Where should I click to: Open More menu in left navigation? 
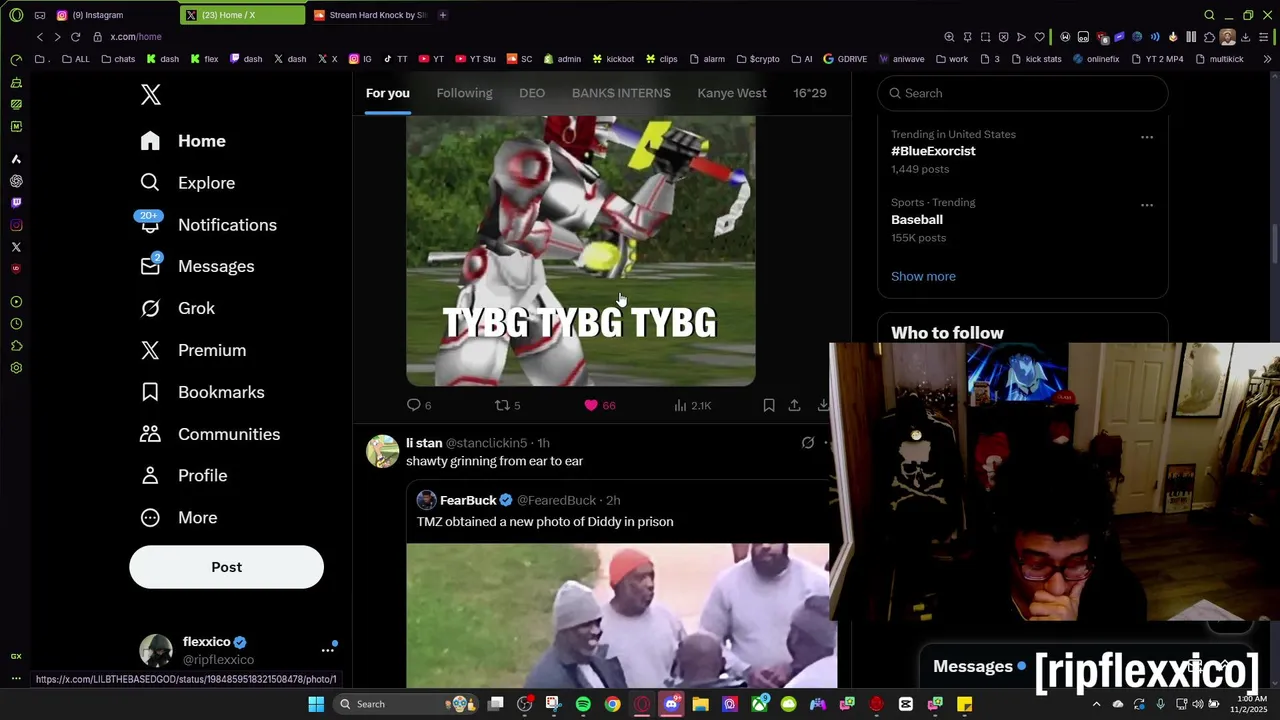[179, 518]
